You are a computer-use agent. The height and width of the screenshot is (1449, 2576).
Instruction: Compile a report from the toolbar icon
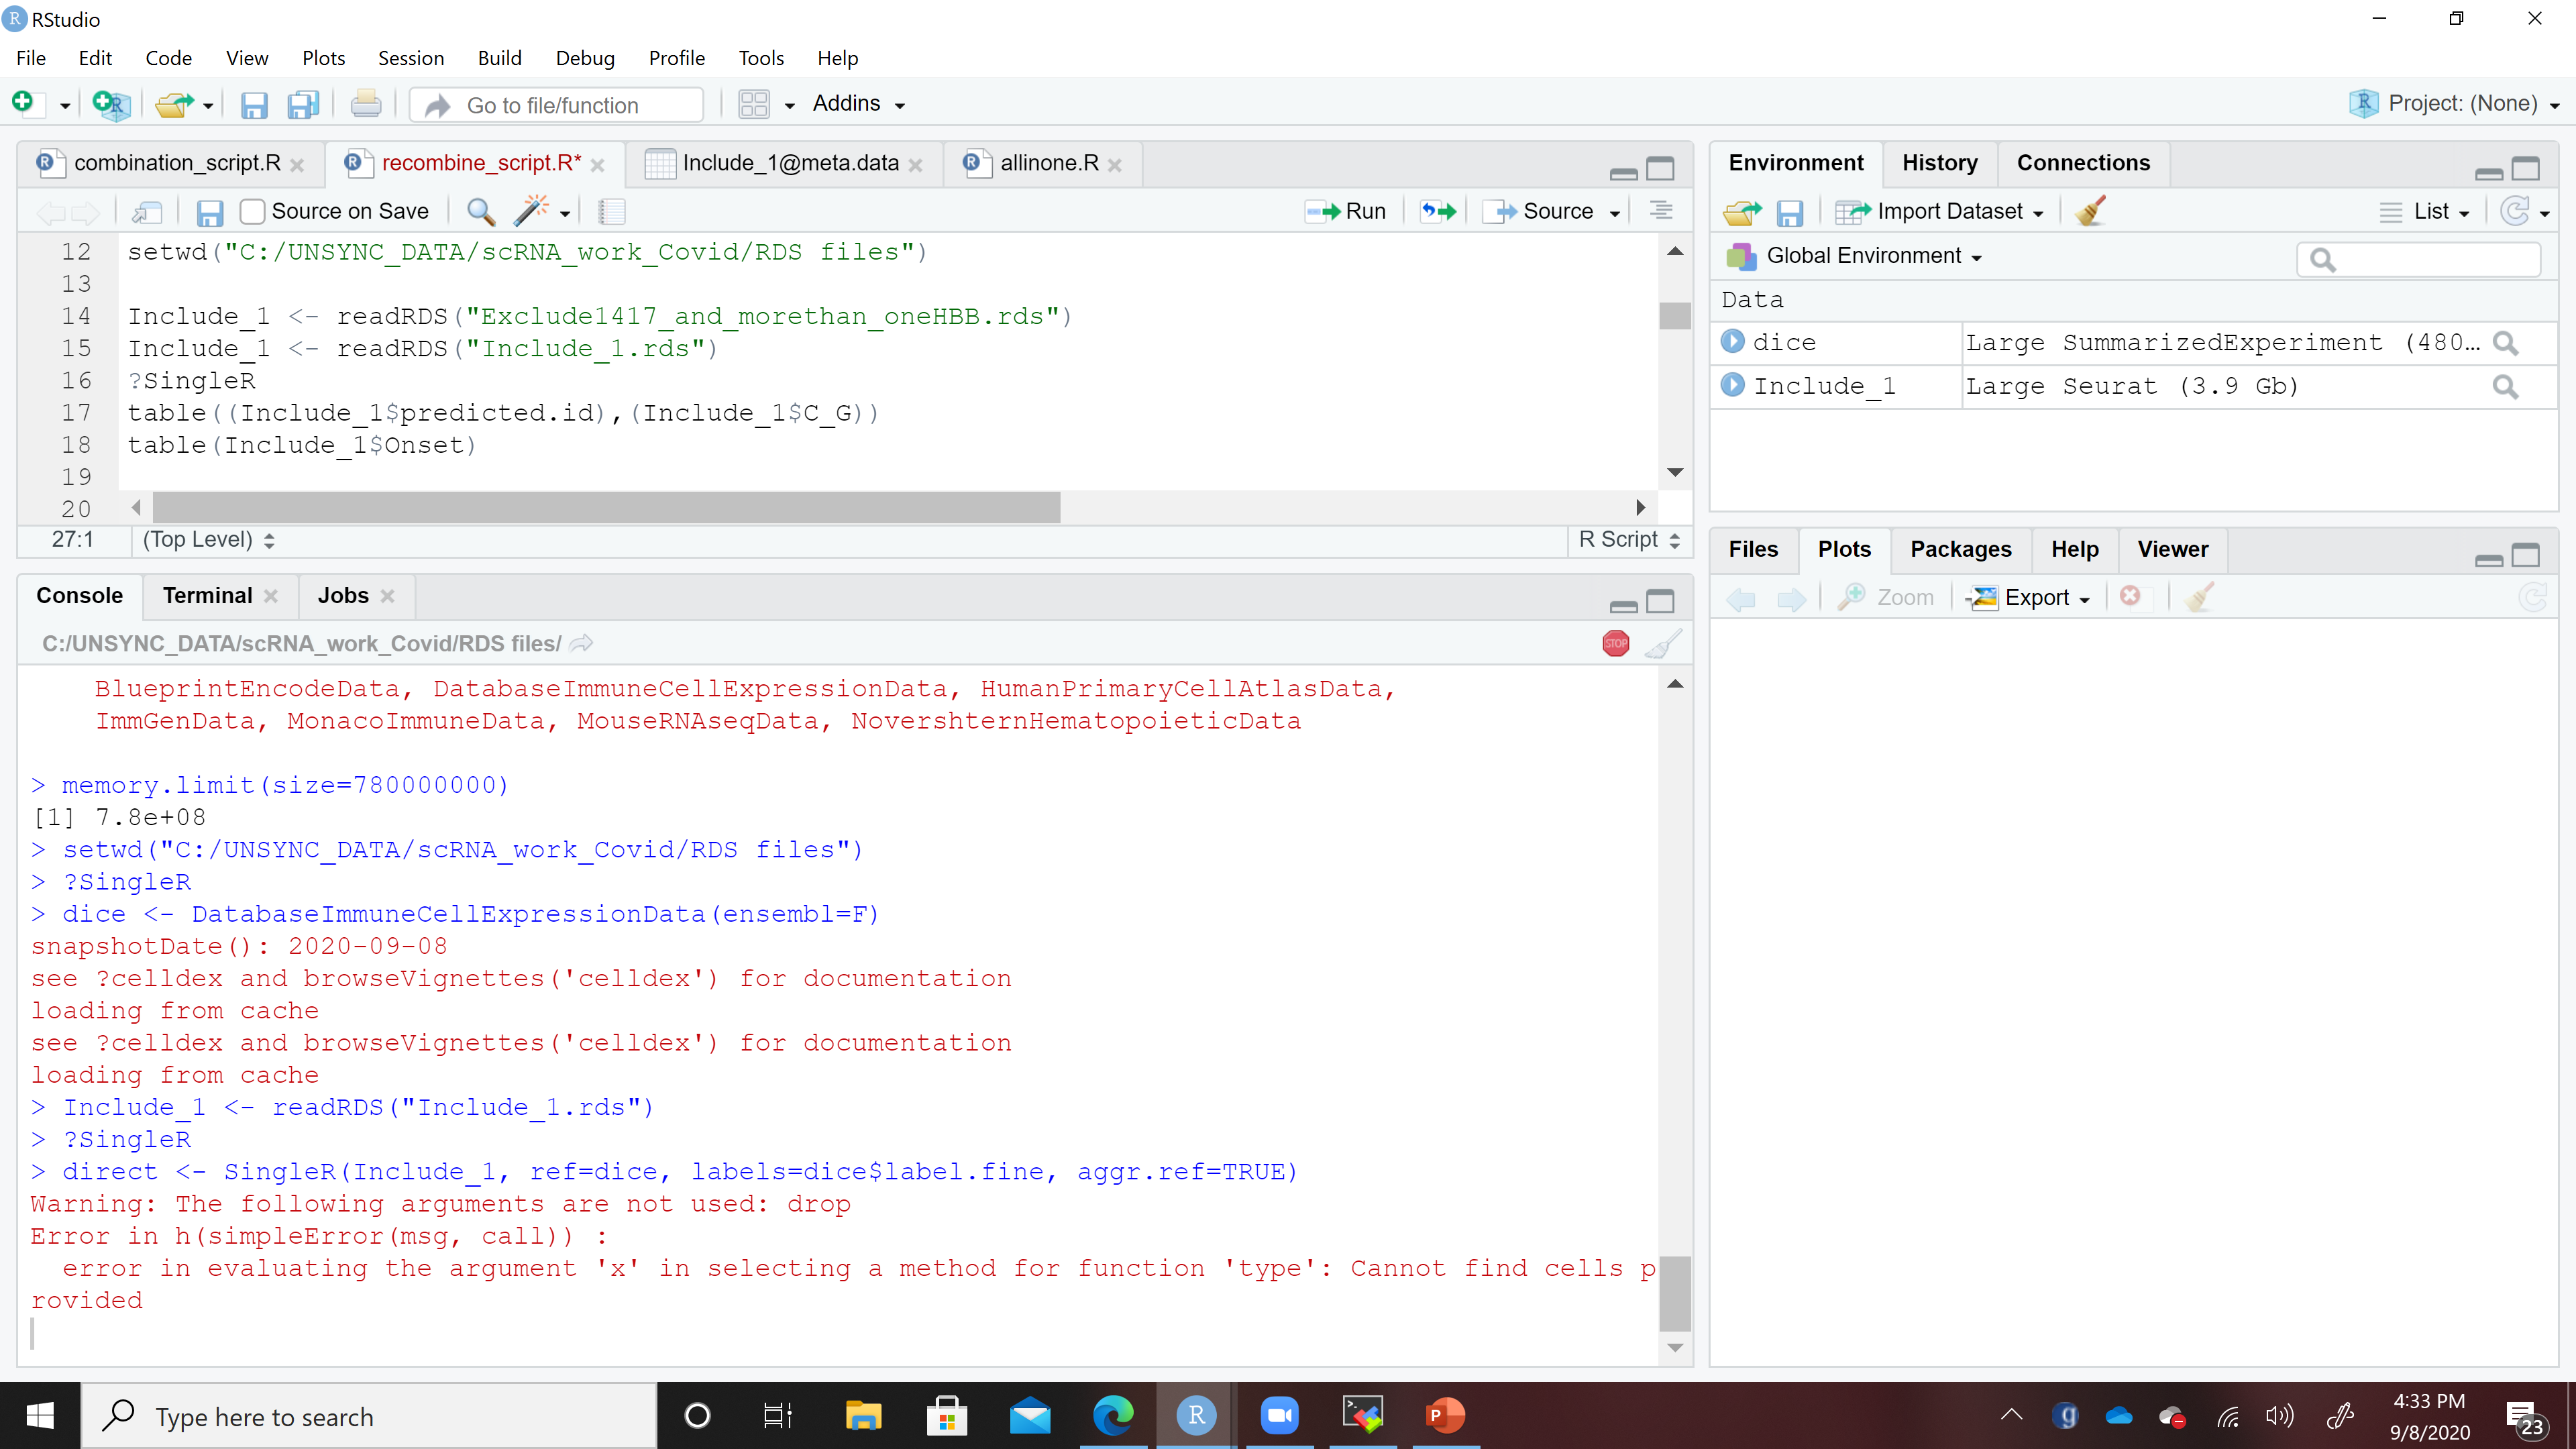(x=611, y=211)
